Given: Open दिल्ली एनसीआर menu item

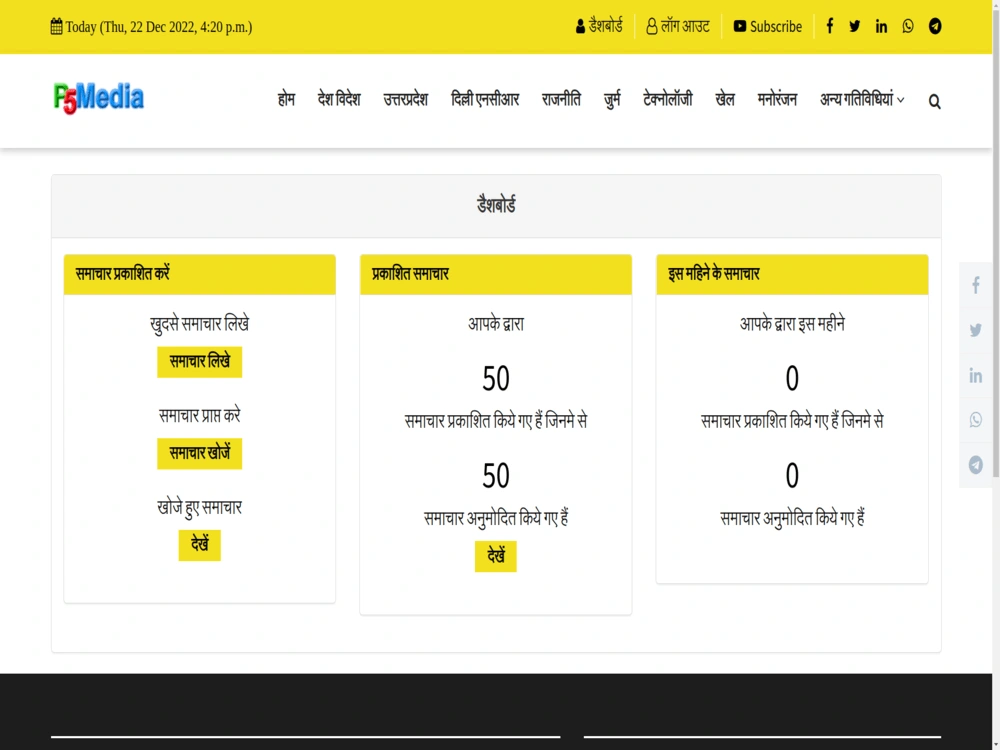Looking at the screenshot, I should tap(485, 99).
